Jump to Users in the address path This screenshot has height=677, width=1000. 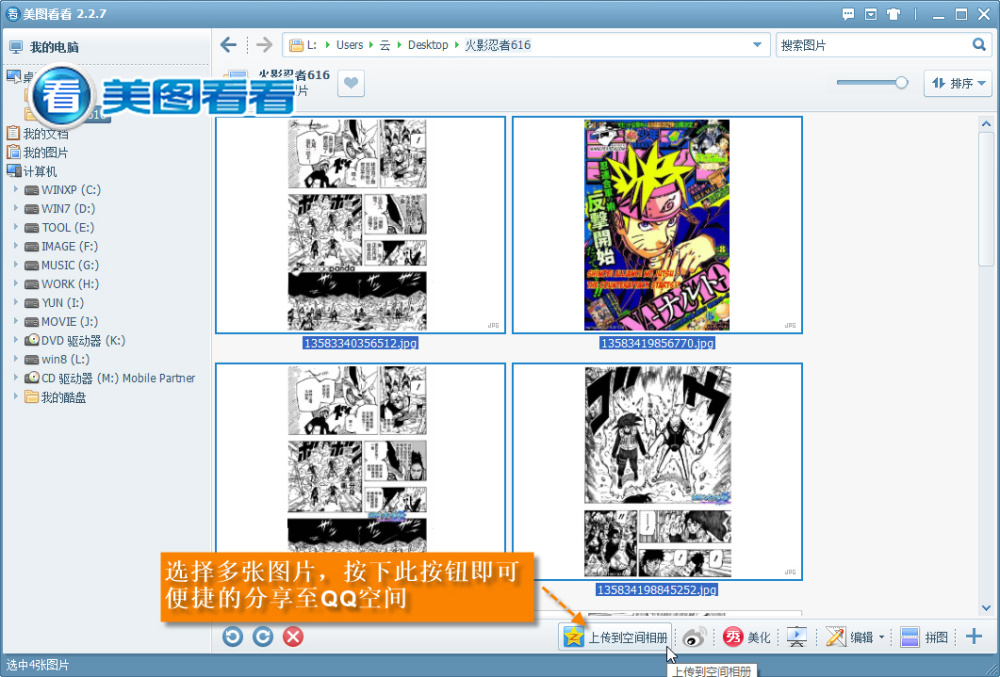349,45
